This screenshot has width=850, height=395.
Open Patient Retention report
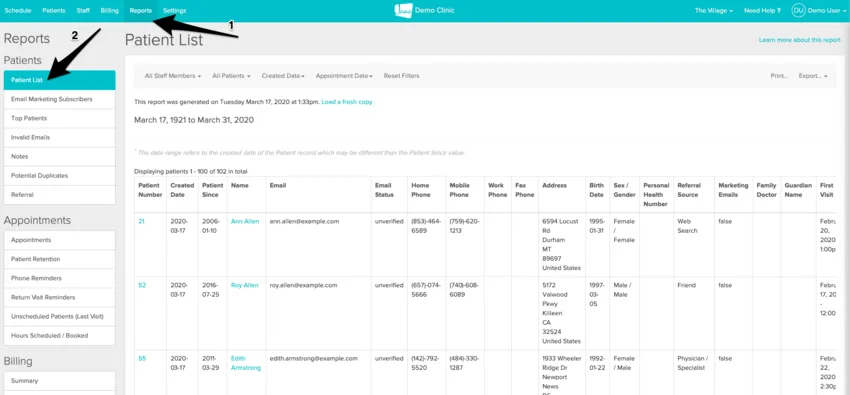(60, 259)
